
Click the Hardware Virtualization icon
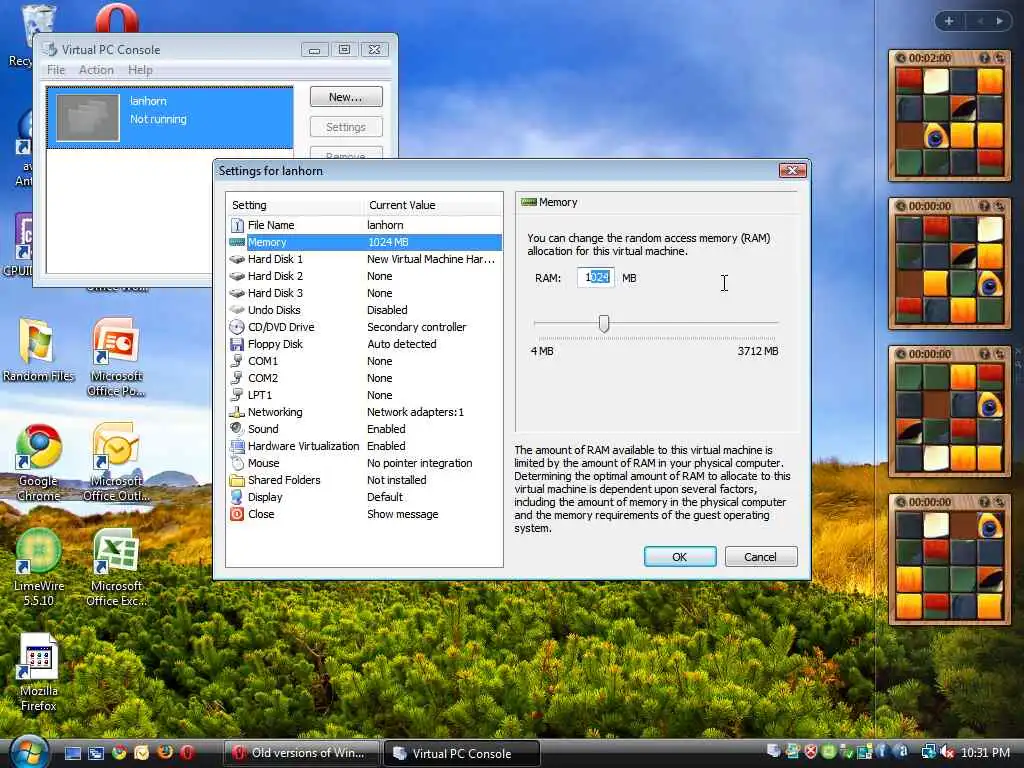coord(236,446)
